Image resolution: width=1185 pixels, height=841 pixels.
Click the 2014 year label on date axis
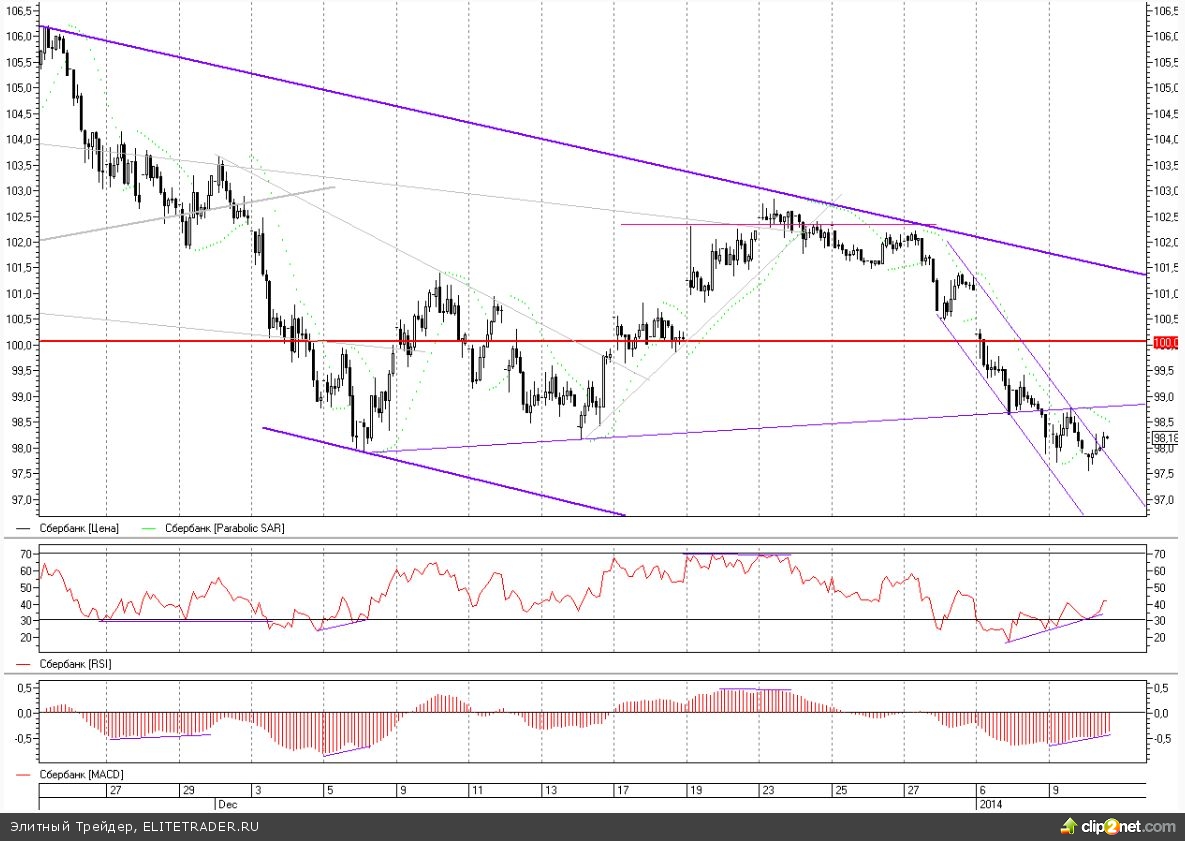[x=989, y=803]
